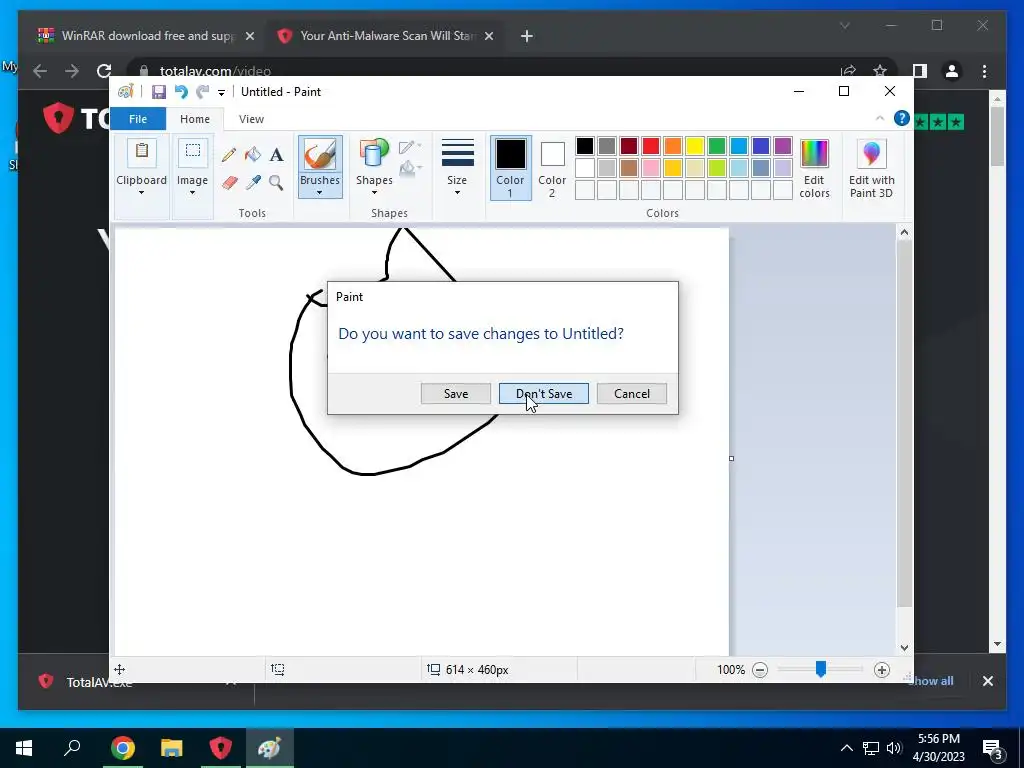The width and height of the screenshot is (1024, 768).
Task: Click the Select rectangle icon under Image
Action: click(x=193, y=152)
